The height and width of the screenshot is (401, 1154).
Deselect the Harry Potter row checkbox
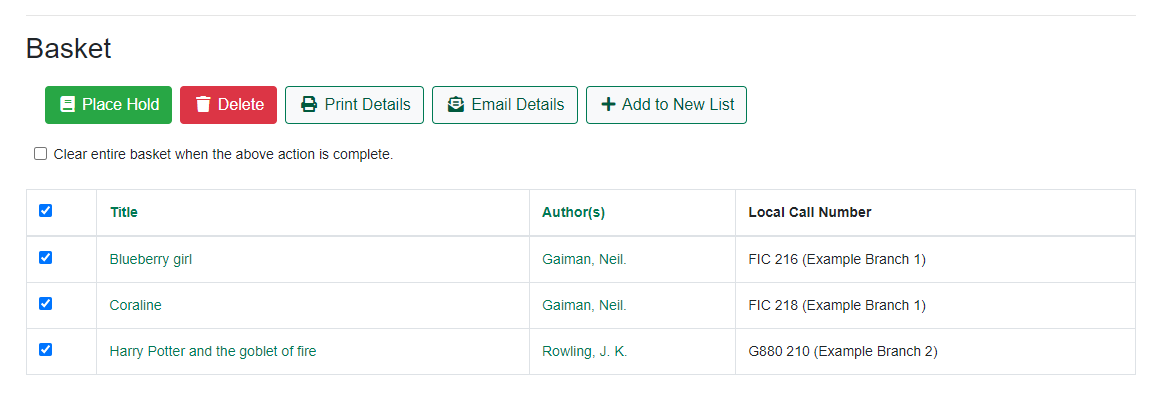(x=45, y=350)
